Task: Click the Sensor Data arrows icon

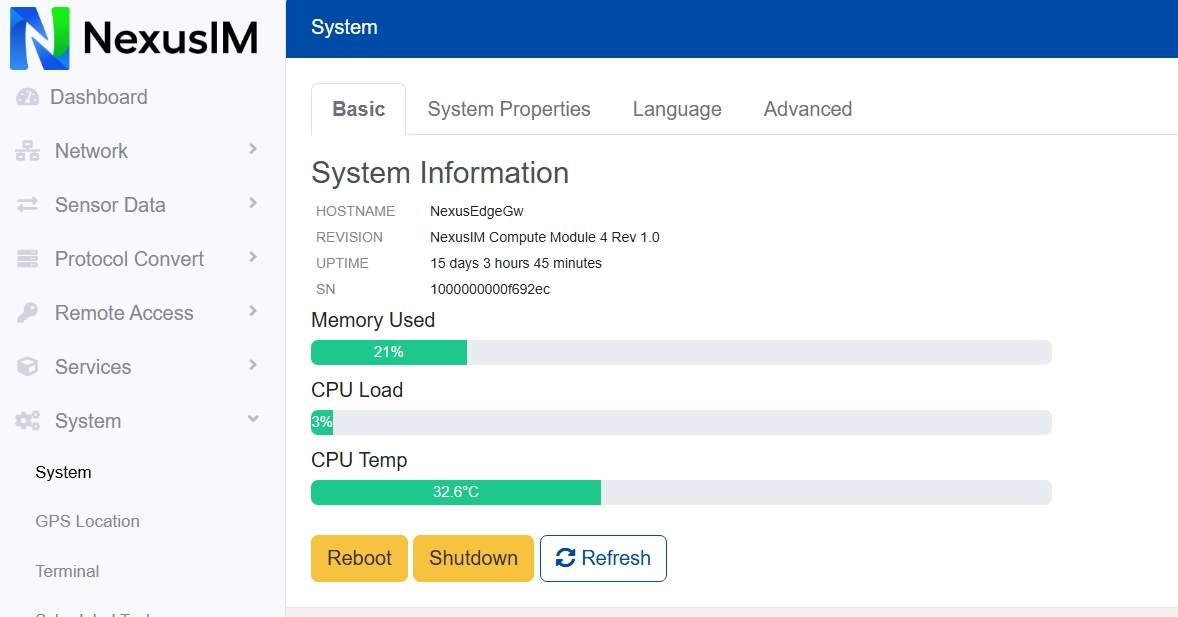Action: click(28, 205)
